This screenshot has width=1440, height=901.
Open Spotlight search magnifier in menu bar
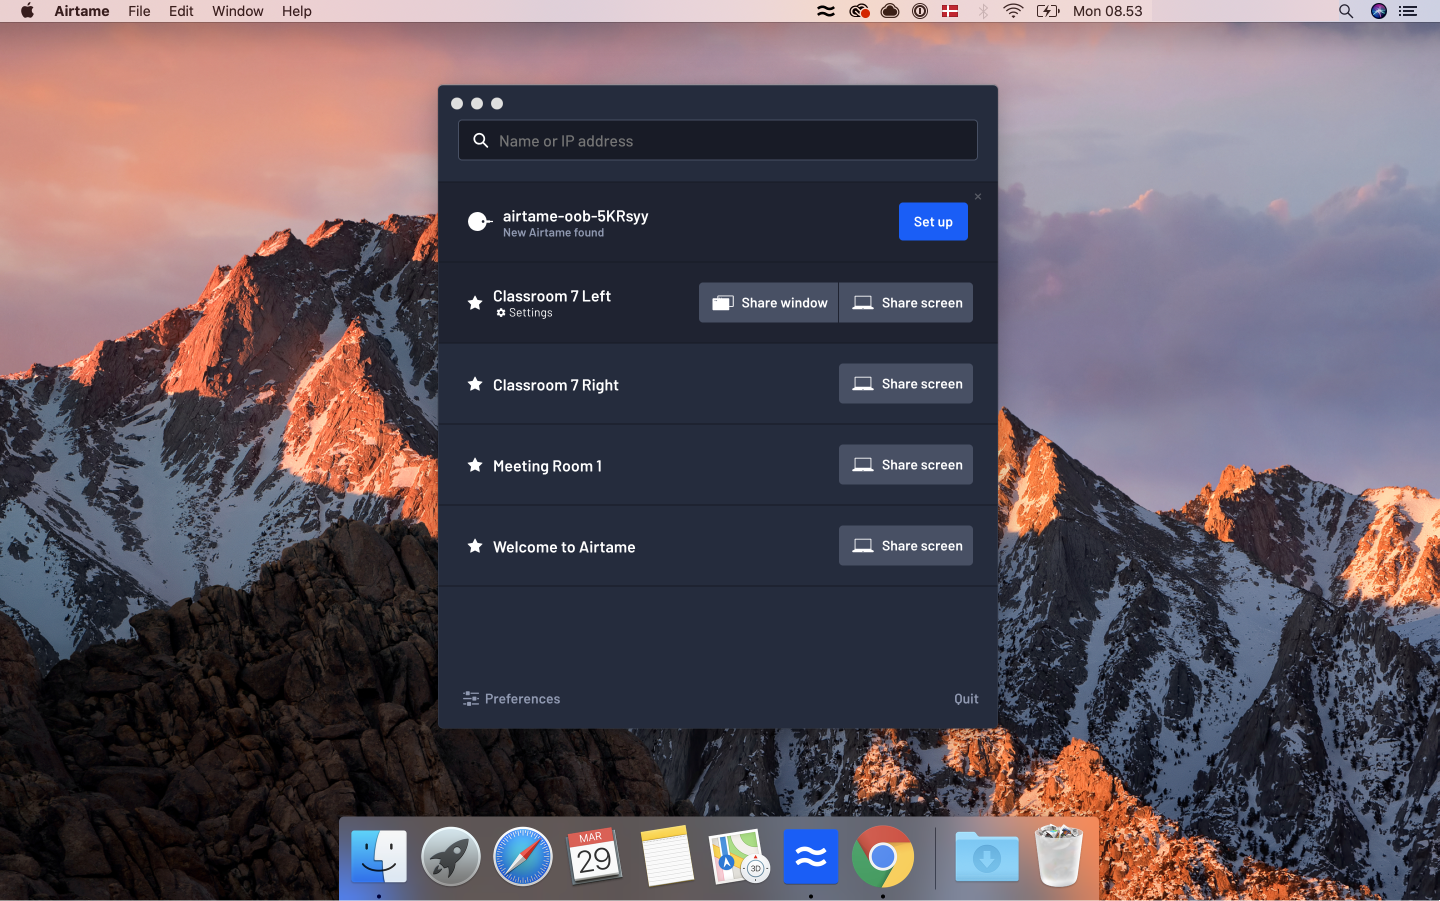point(1346,11)
